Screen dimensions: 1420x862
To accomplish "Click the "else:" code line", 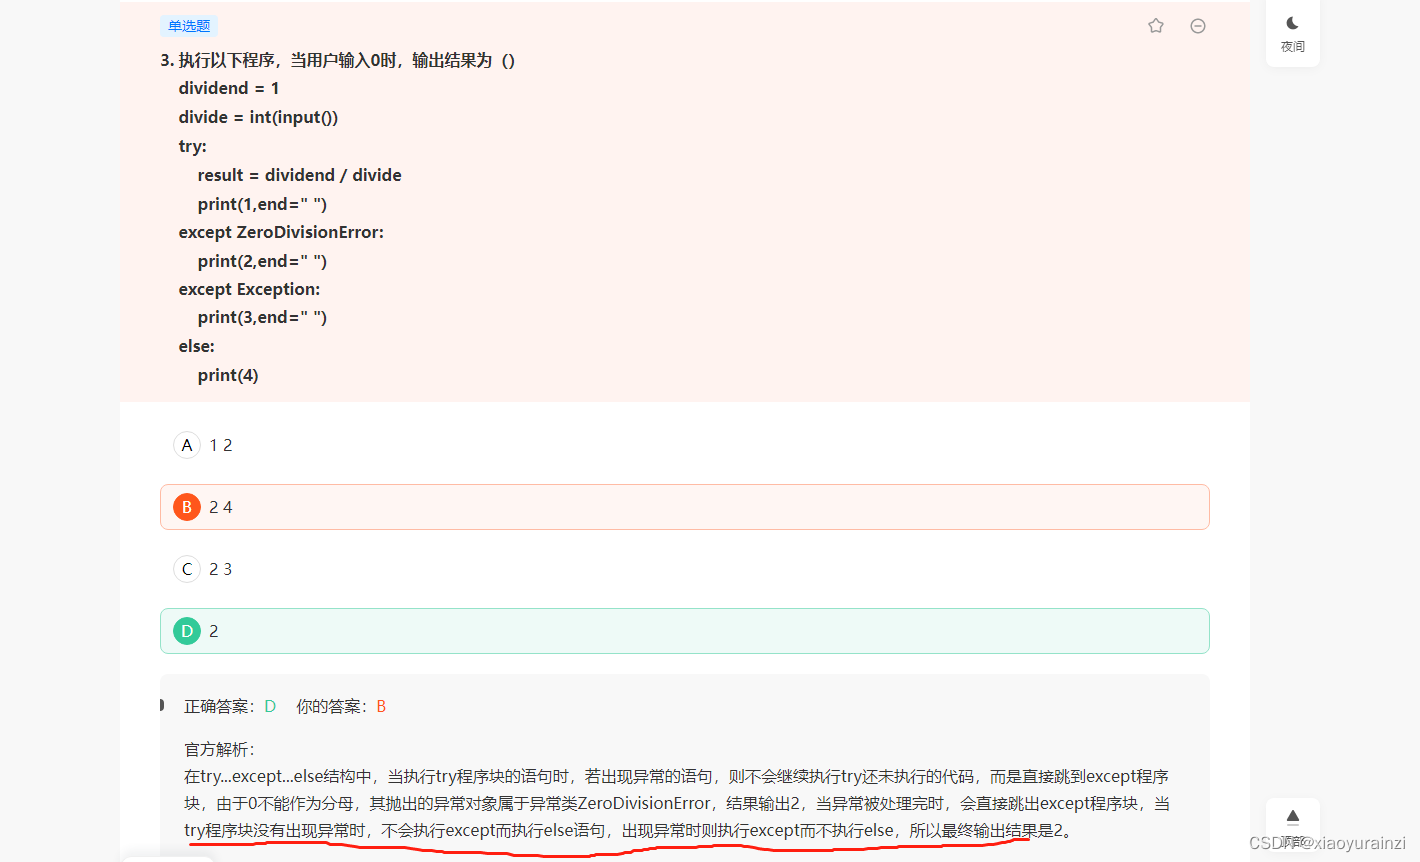I will coord(196,346).
